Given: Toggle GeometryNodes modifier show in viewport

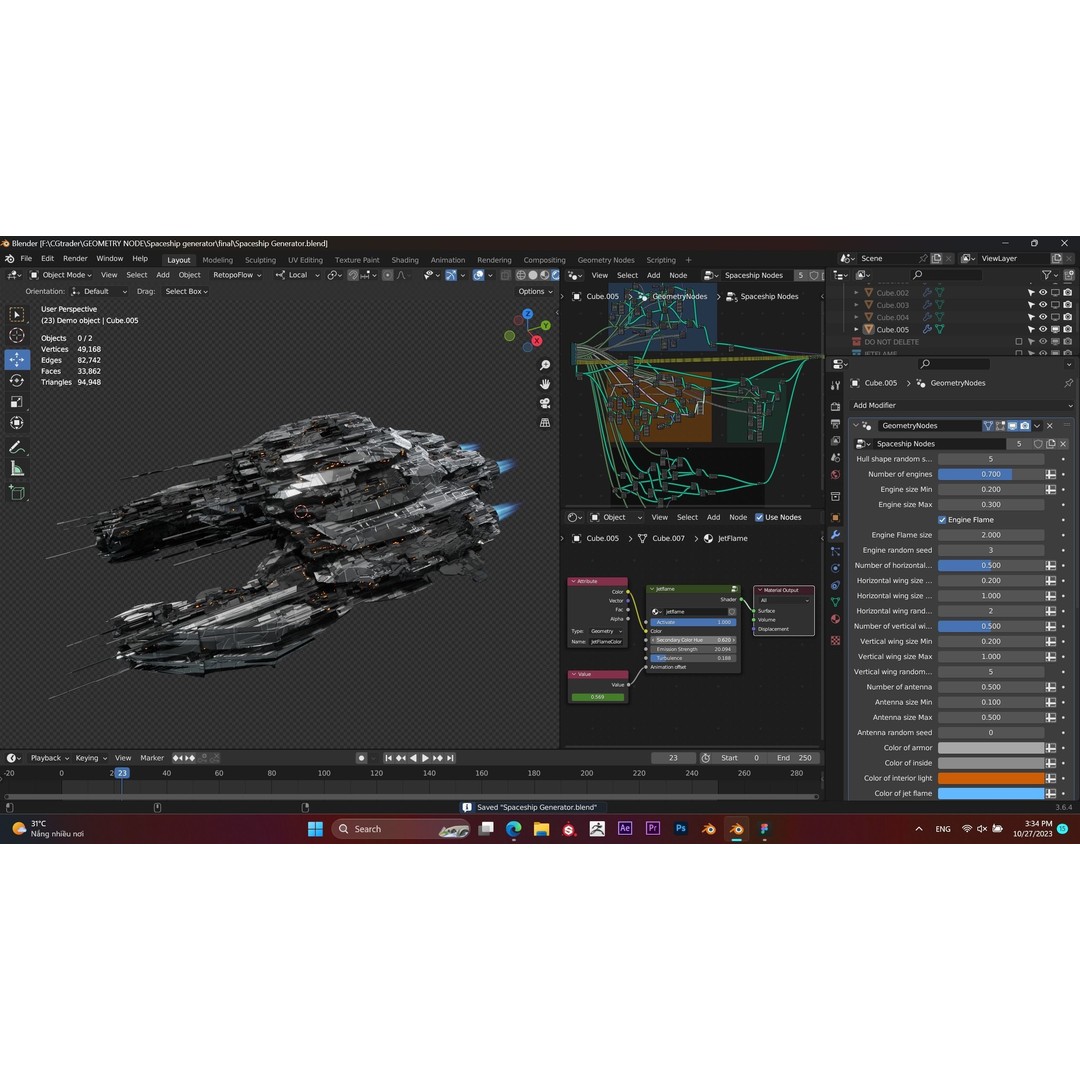Looking at the screenshot, I should (x=1012, y=426).
